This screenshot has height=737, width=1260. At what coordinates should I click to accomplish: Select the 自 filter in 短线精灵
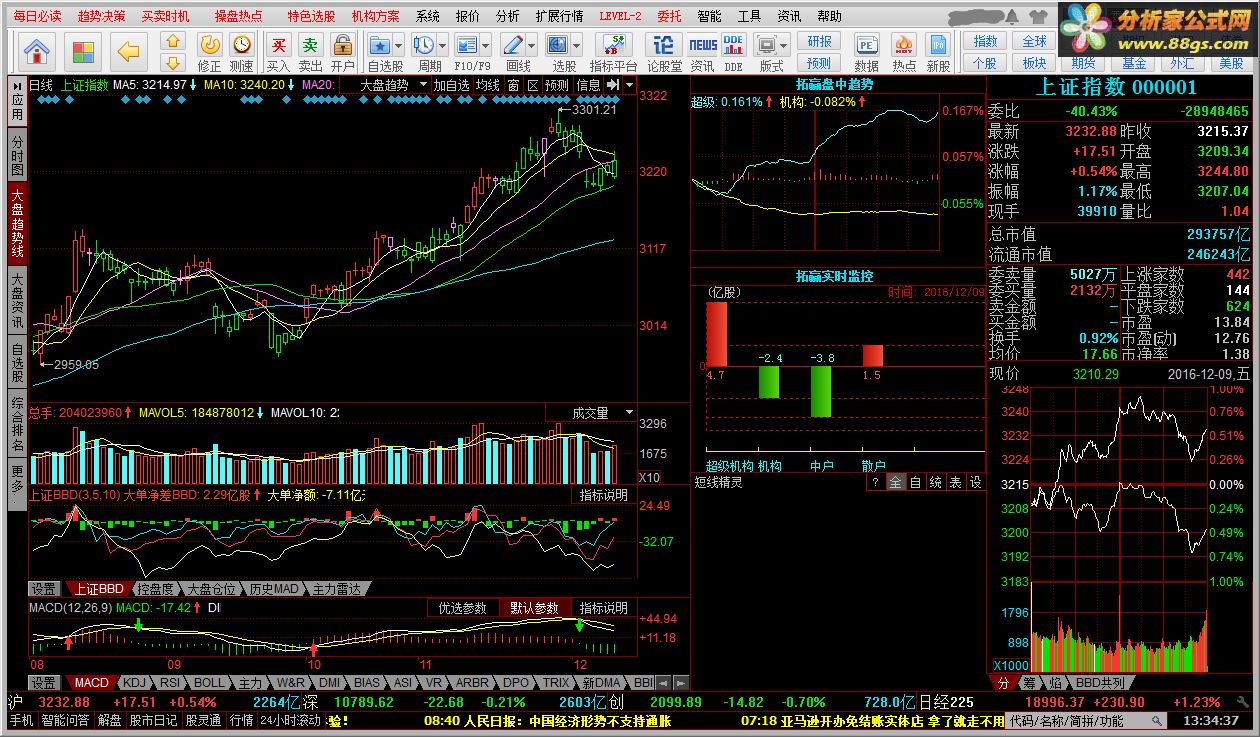(x=914, y=481)
